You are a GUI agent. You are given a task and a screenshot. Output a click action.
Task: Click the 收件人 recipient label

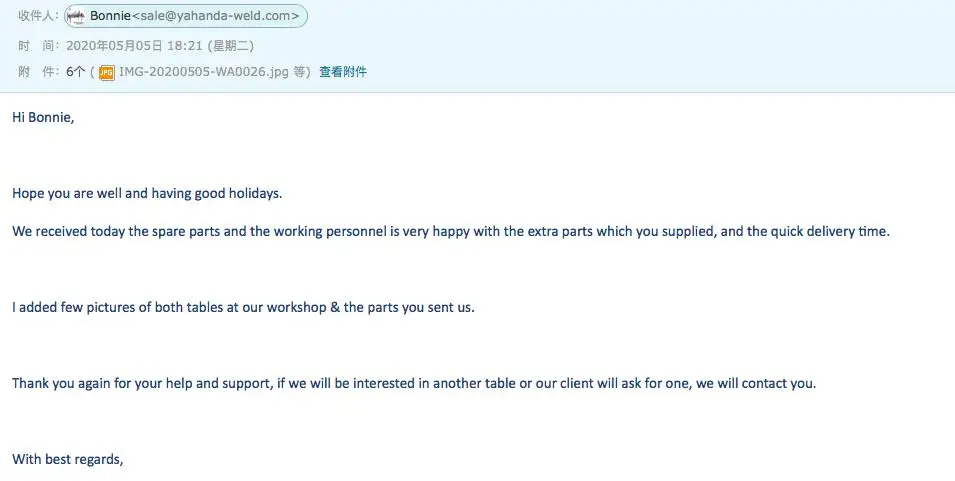pyautogui.click(x=39, y=16)
